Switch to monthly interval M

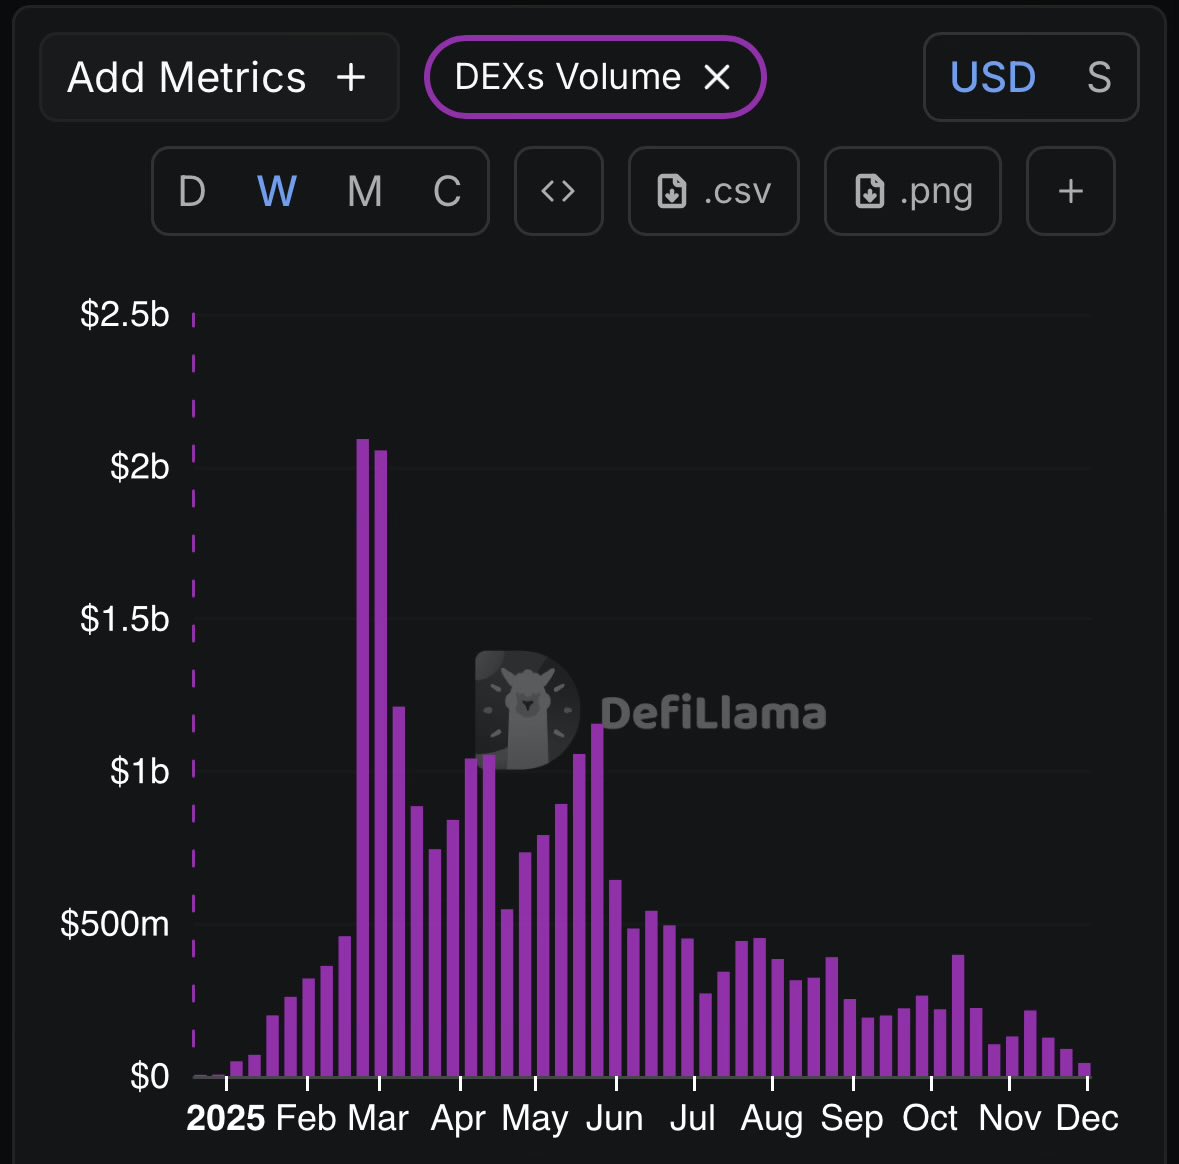click(x=364, y=191)
